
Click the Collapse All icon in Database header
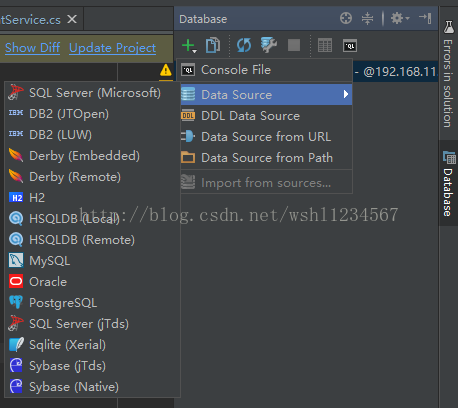[367, 18]
